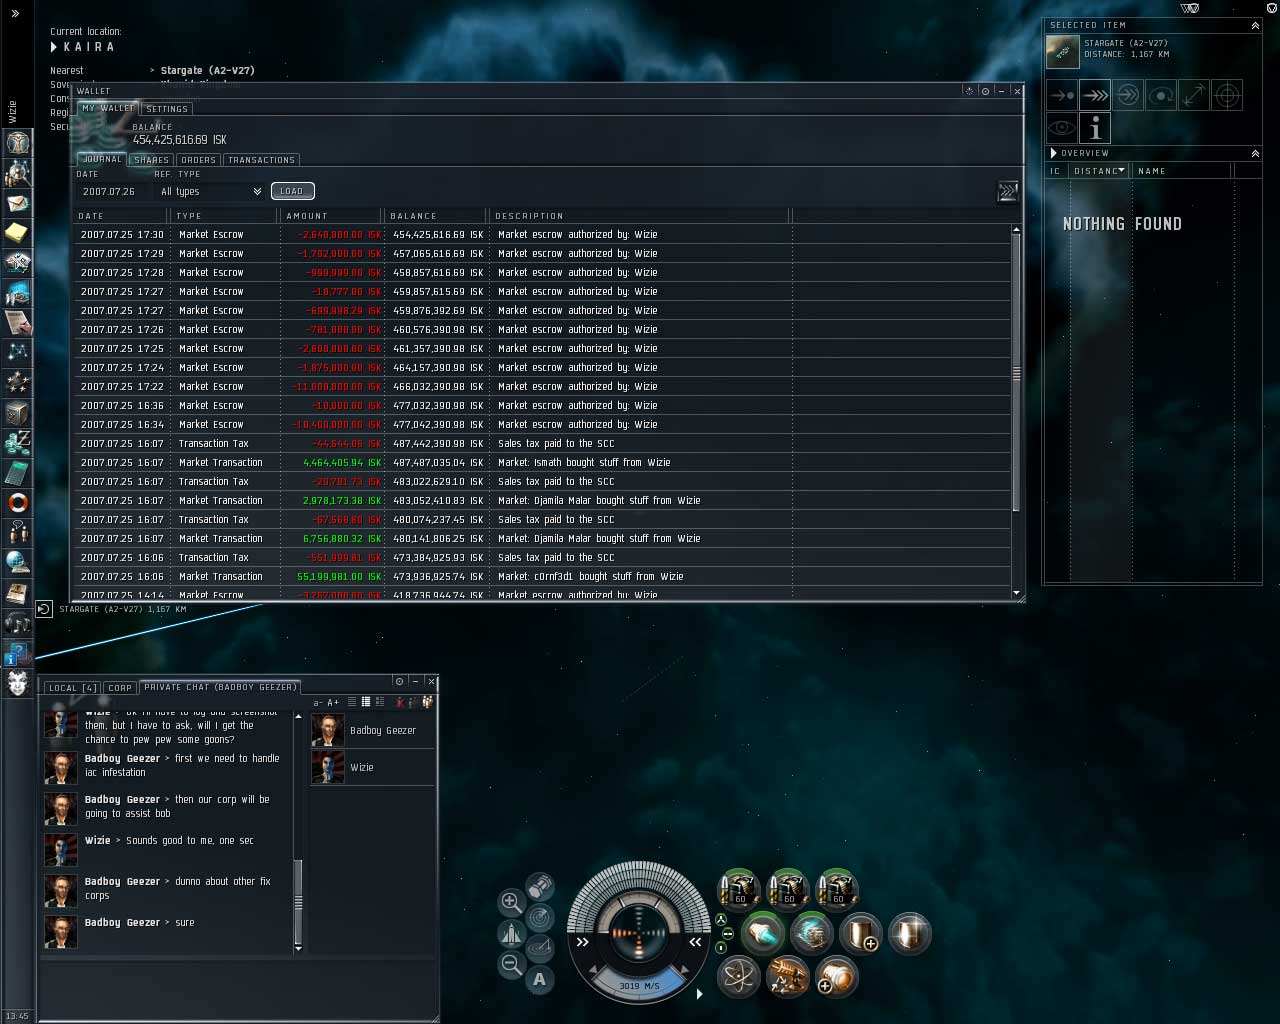Image resolution: width=1280 pixels, height=1024 pixels.
Task: Switch to the Settings wallet tab
Action: coord(167,109)
